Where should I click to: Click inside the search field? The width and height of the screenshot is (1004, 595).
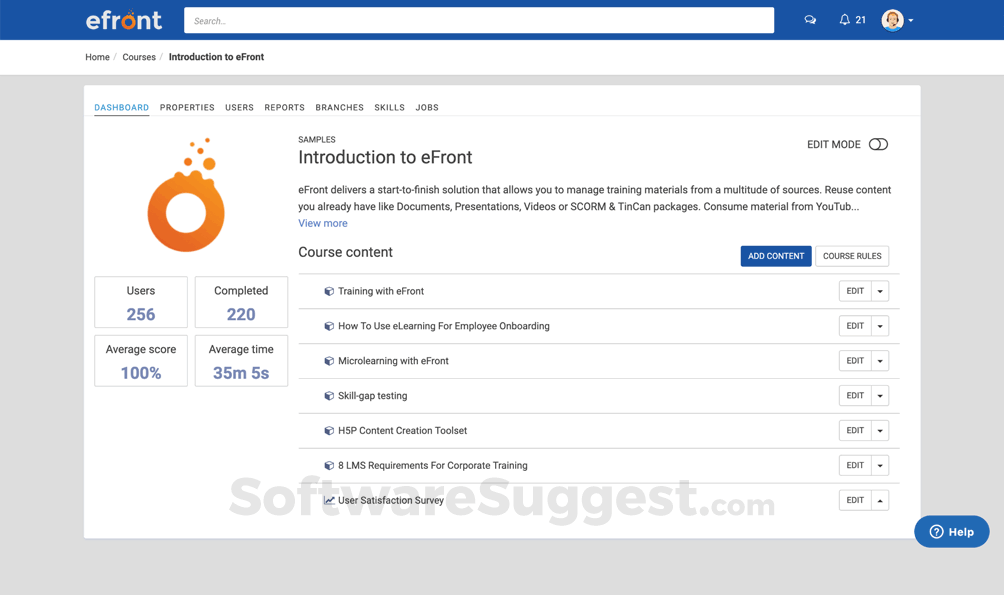(x=478, y=19)
